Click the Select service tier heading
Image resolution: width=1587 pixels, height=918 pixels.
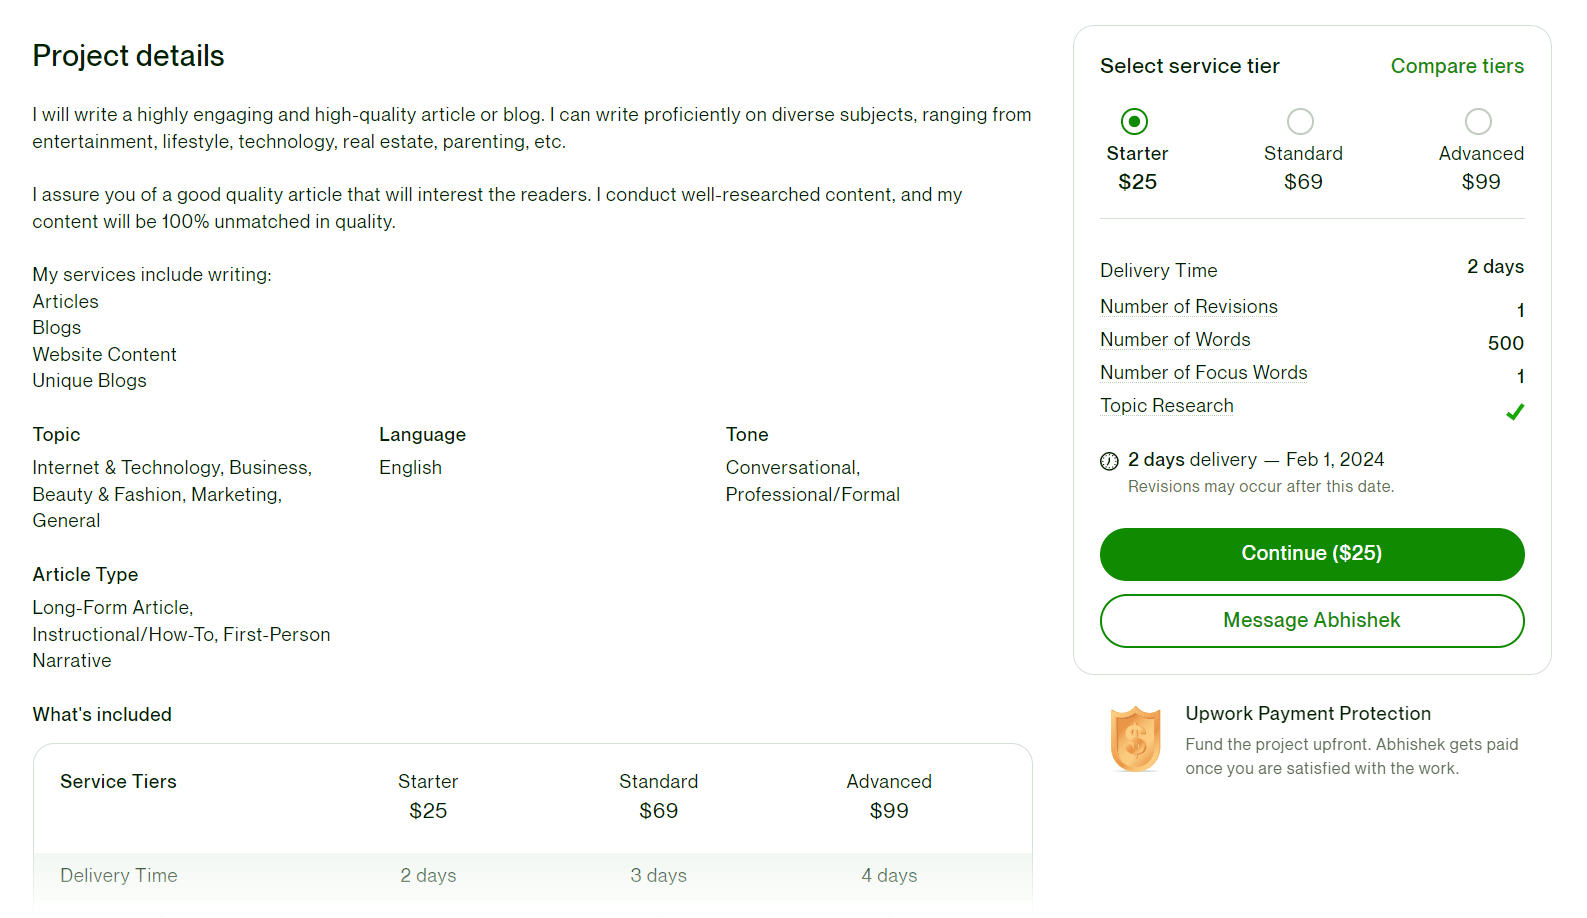point(1190,66)
